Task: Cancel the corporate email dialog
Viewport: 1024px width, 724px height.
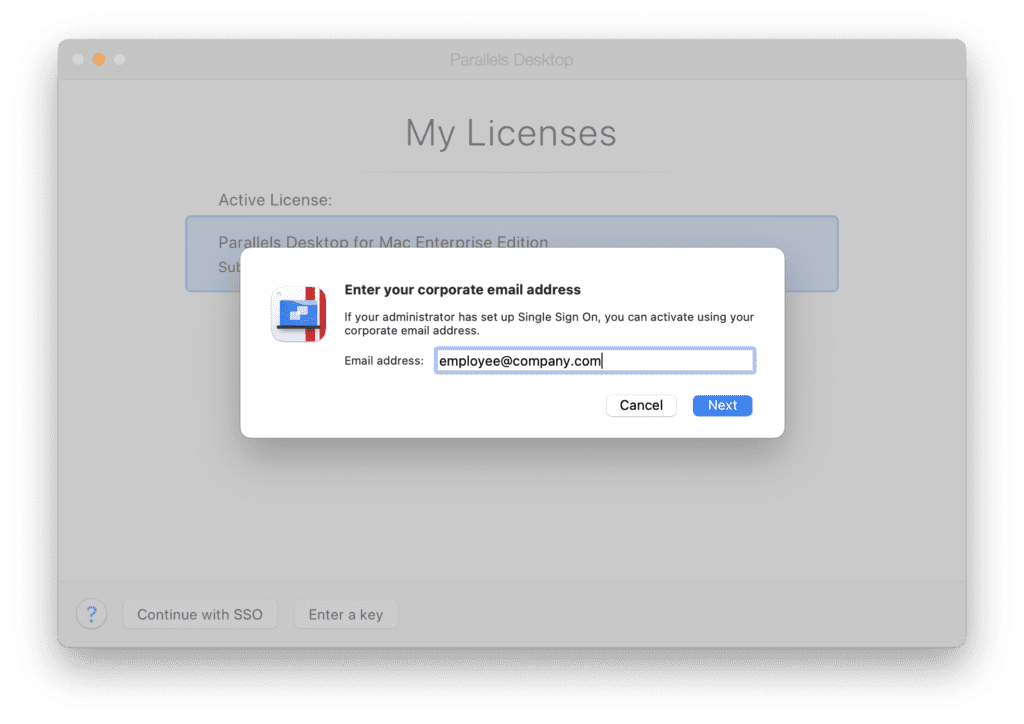Action: pyautogui.click(x=641, y=405)
